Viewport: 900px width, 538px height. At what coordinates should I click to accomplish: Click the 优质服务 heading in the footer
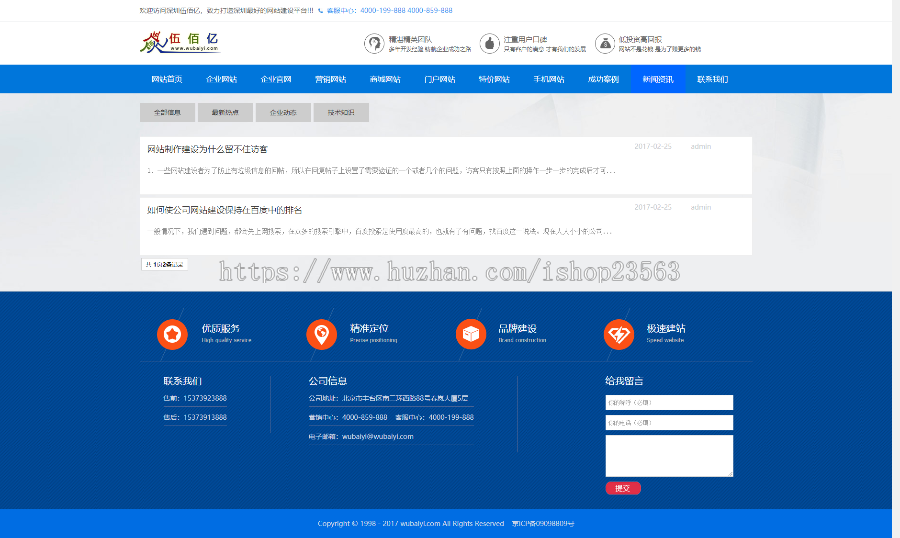pyautogui.click(x=220, y=328)
